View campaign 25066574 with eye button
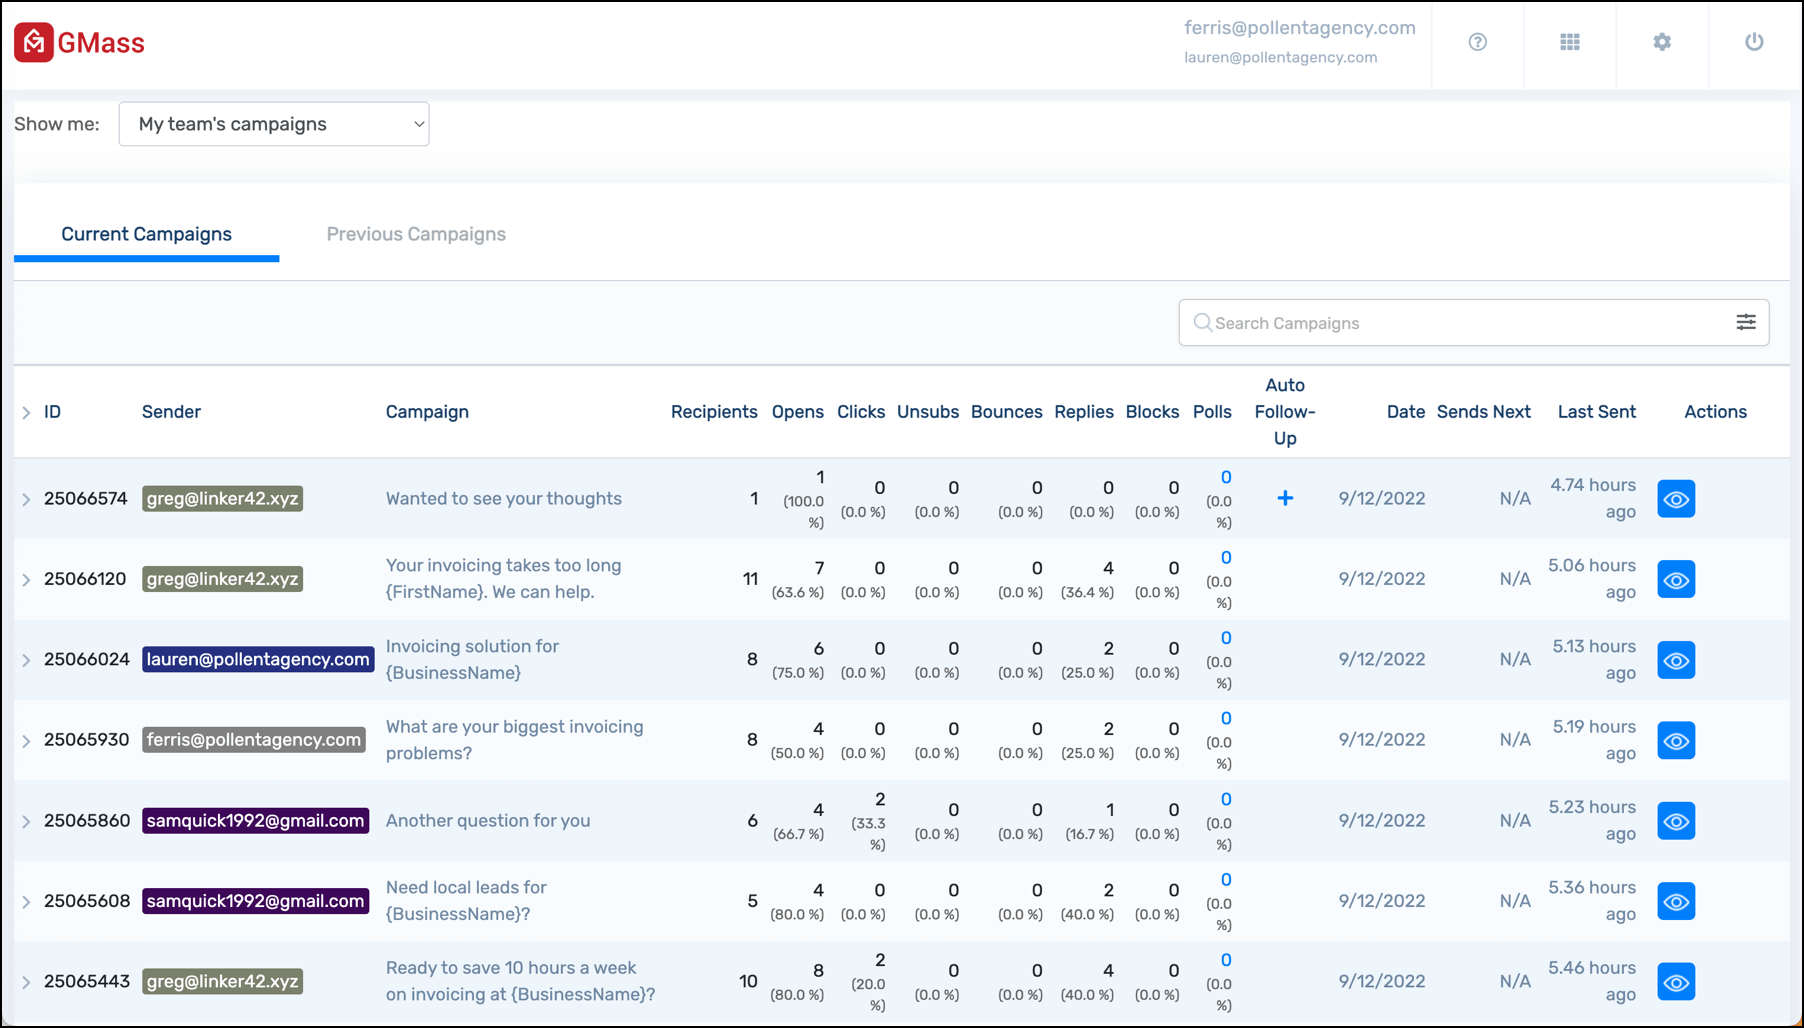The width and height of the screenshot is (1804, 1028). pyautogui.click(x=1676, y=499)
